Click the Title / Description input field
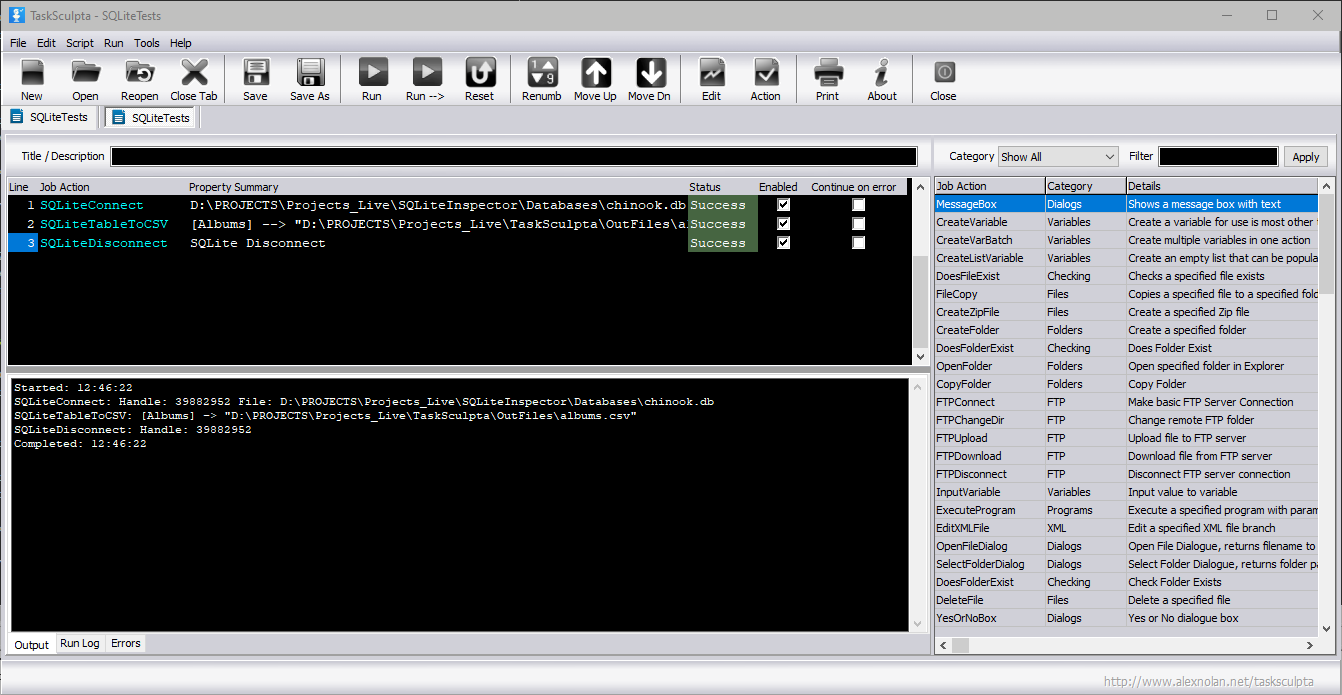 point(513,157)
